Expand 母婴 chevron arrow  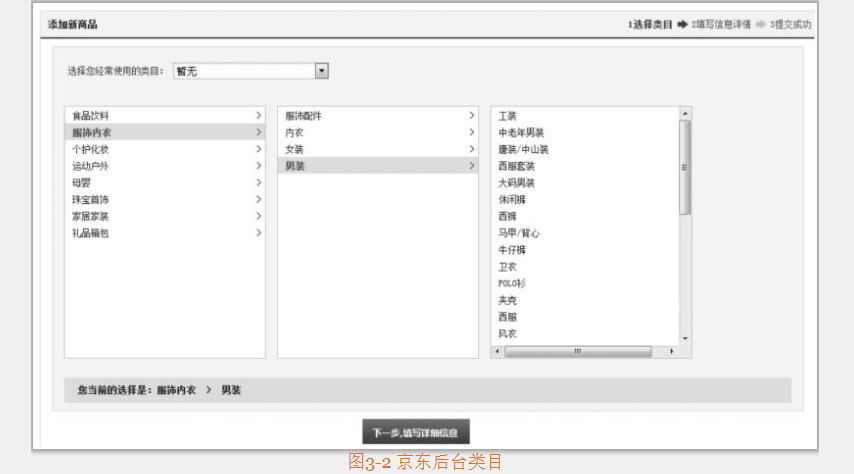click(258, 183)
